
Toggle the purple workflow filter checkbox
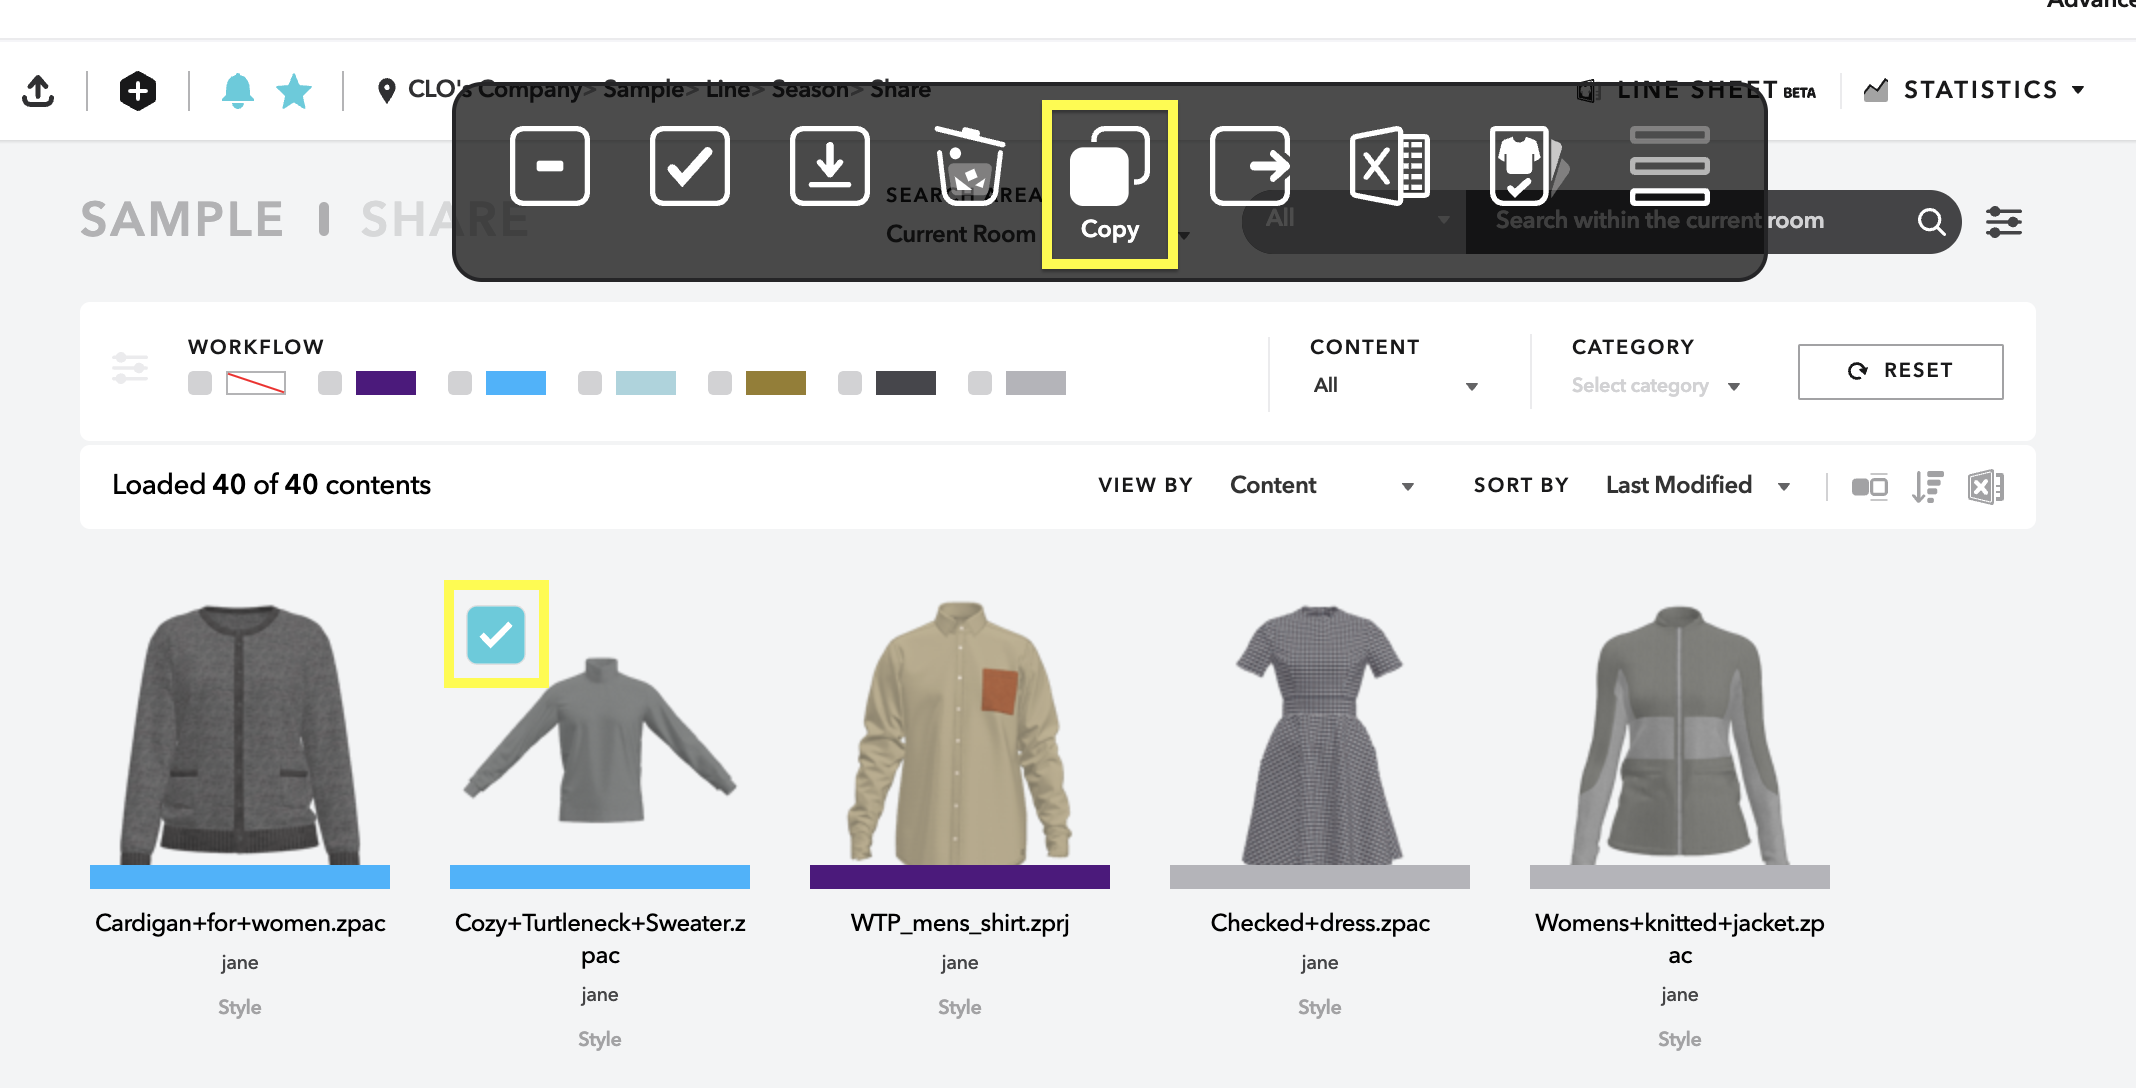[x=330, y=383]
